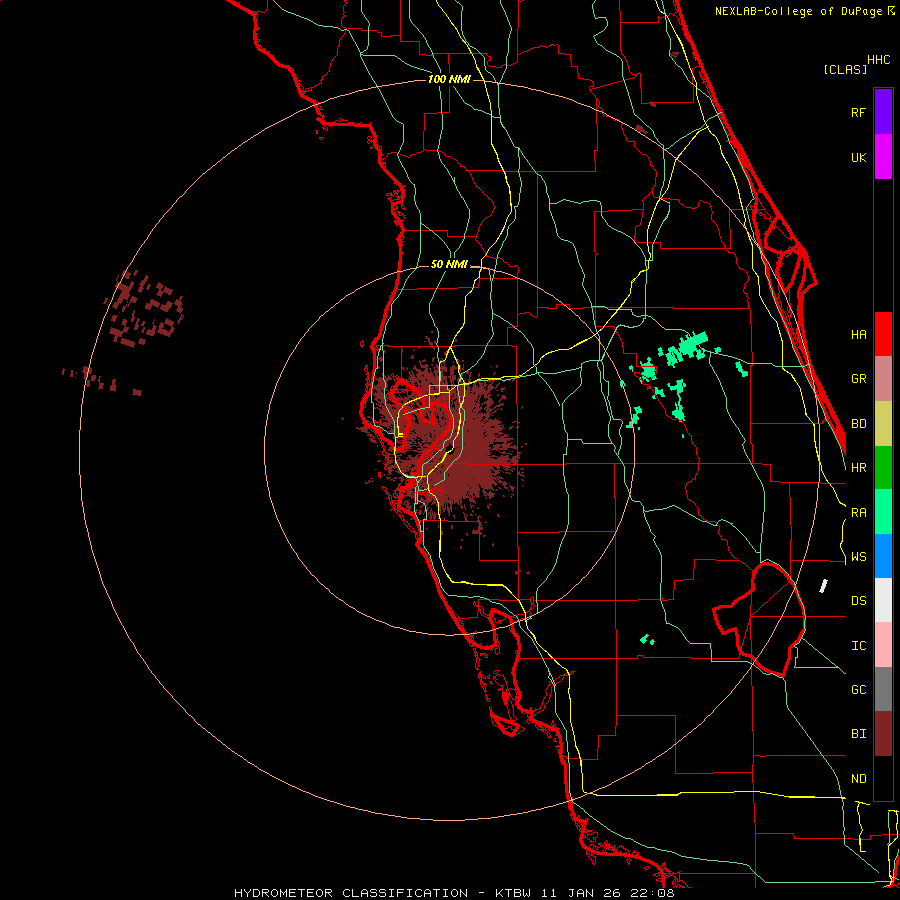
Task: Click the BD legend label
Action: click(858, 424)
